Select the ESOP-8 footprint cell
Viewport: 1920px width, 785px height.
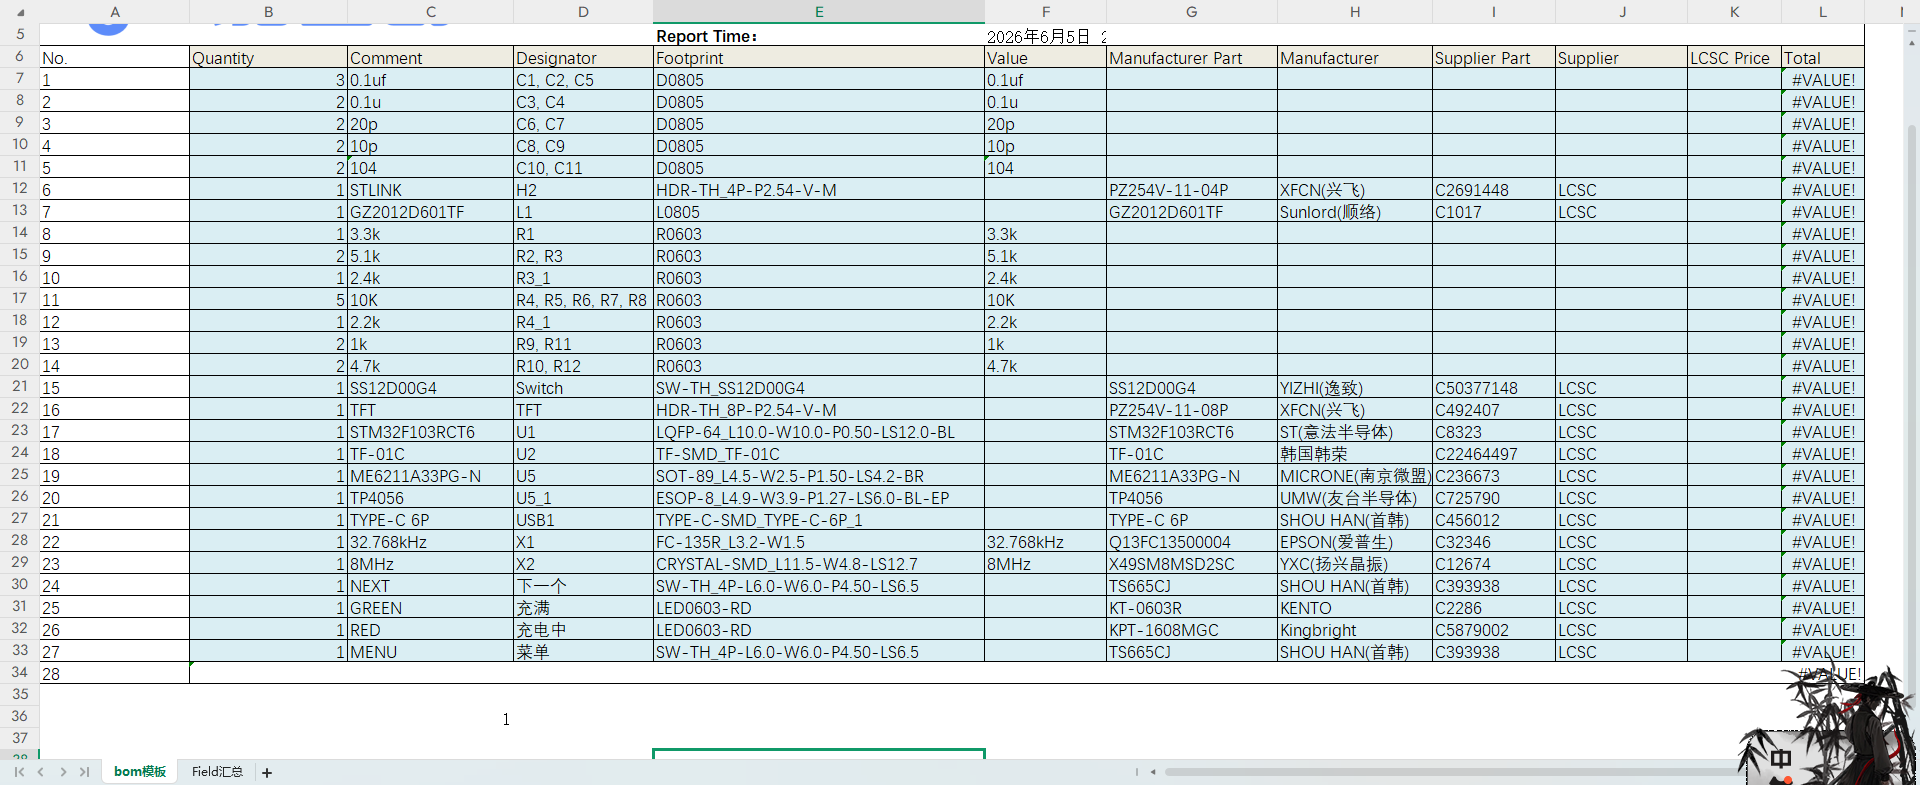tap(819, 498)
